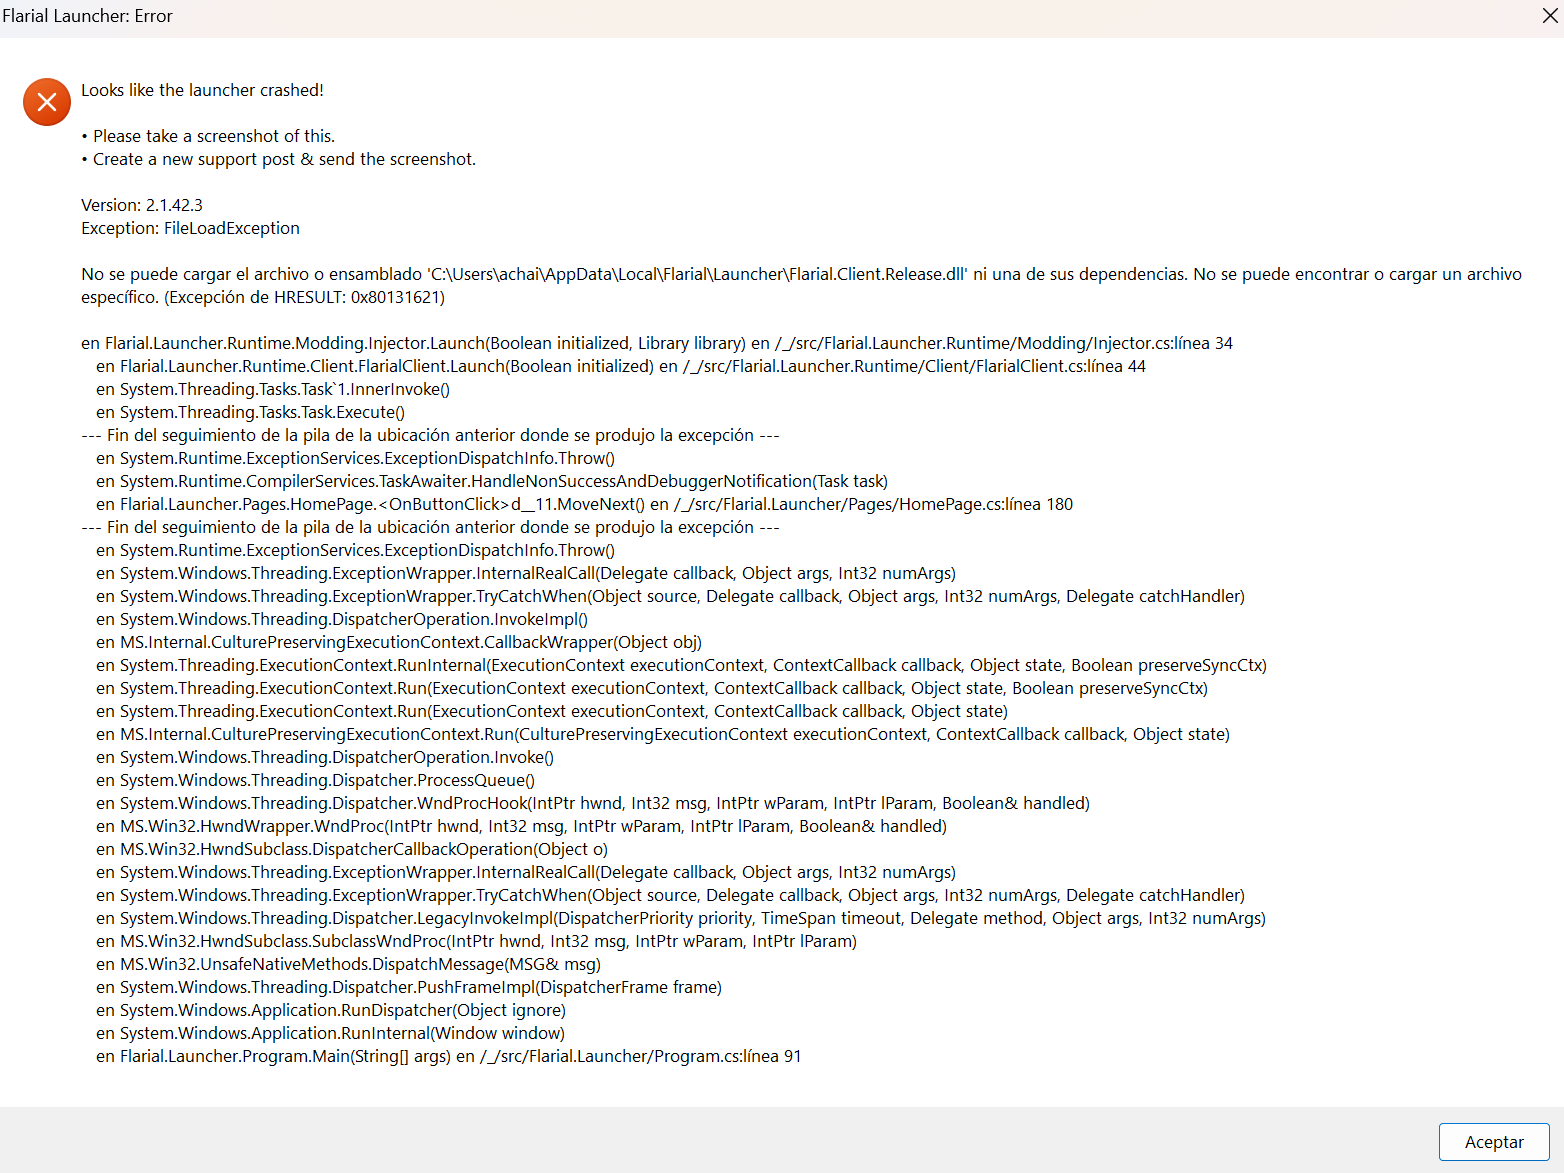This screenshot has width=1564, height=1173.
Task: Click the Dispatcher.ProcessQueue() stack line
Action: click(315, 780)
